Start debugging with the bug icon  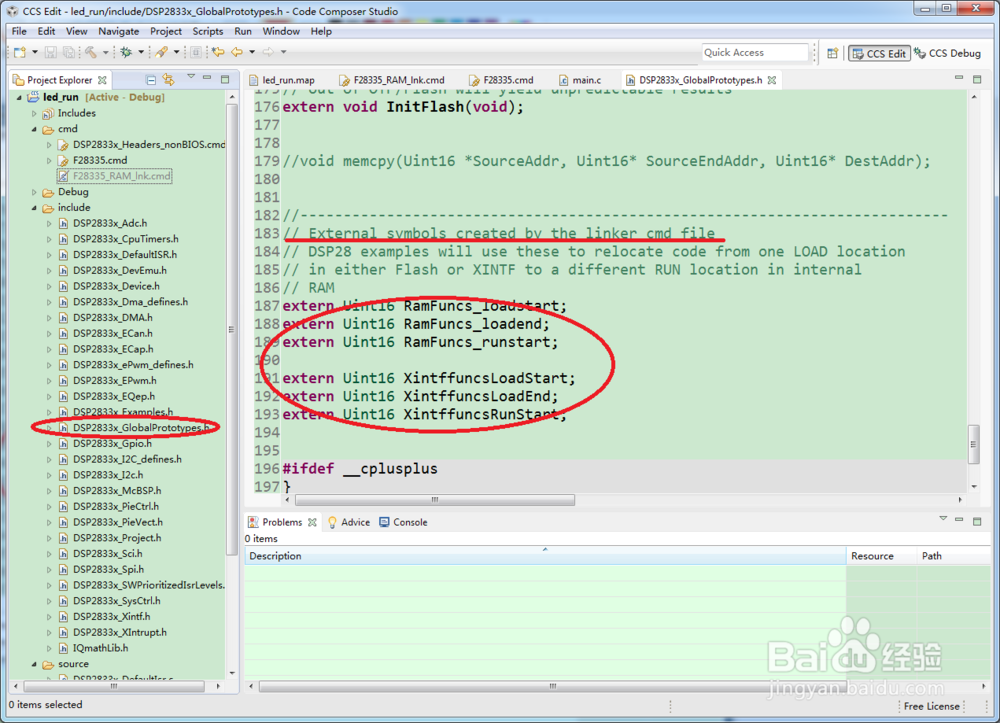tap(126, 52)
